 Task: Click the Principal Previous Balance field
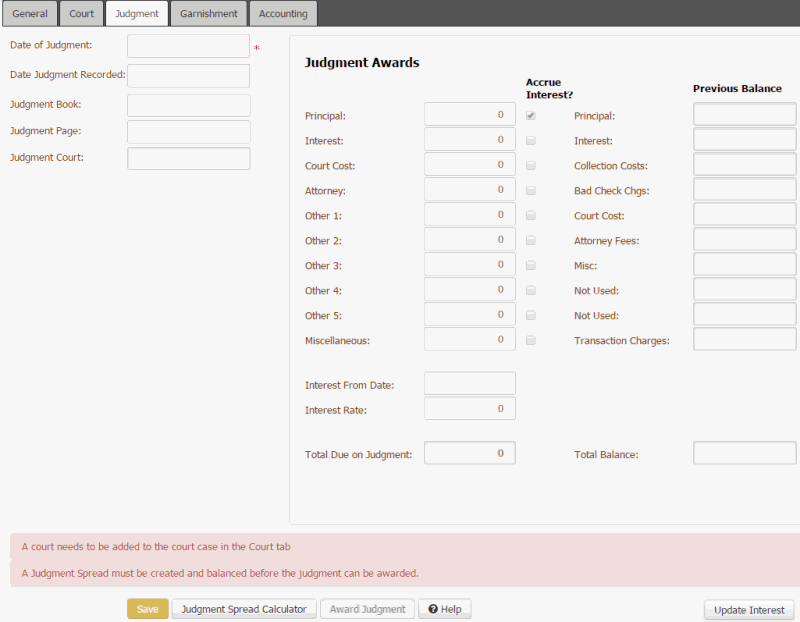coord(744,113)
